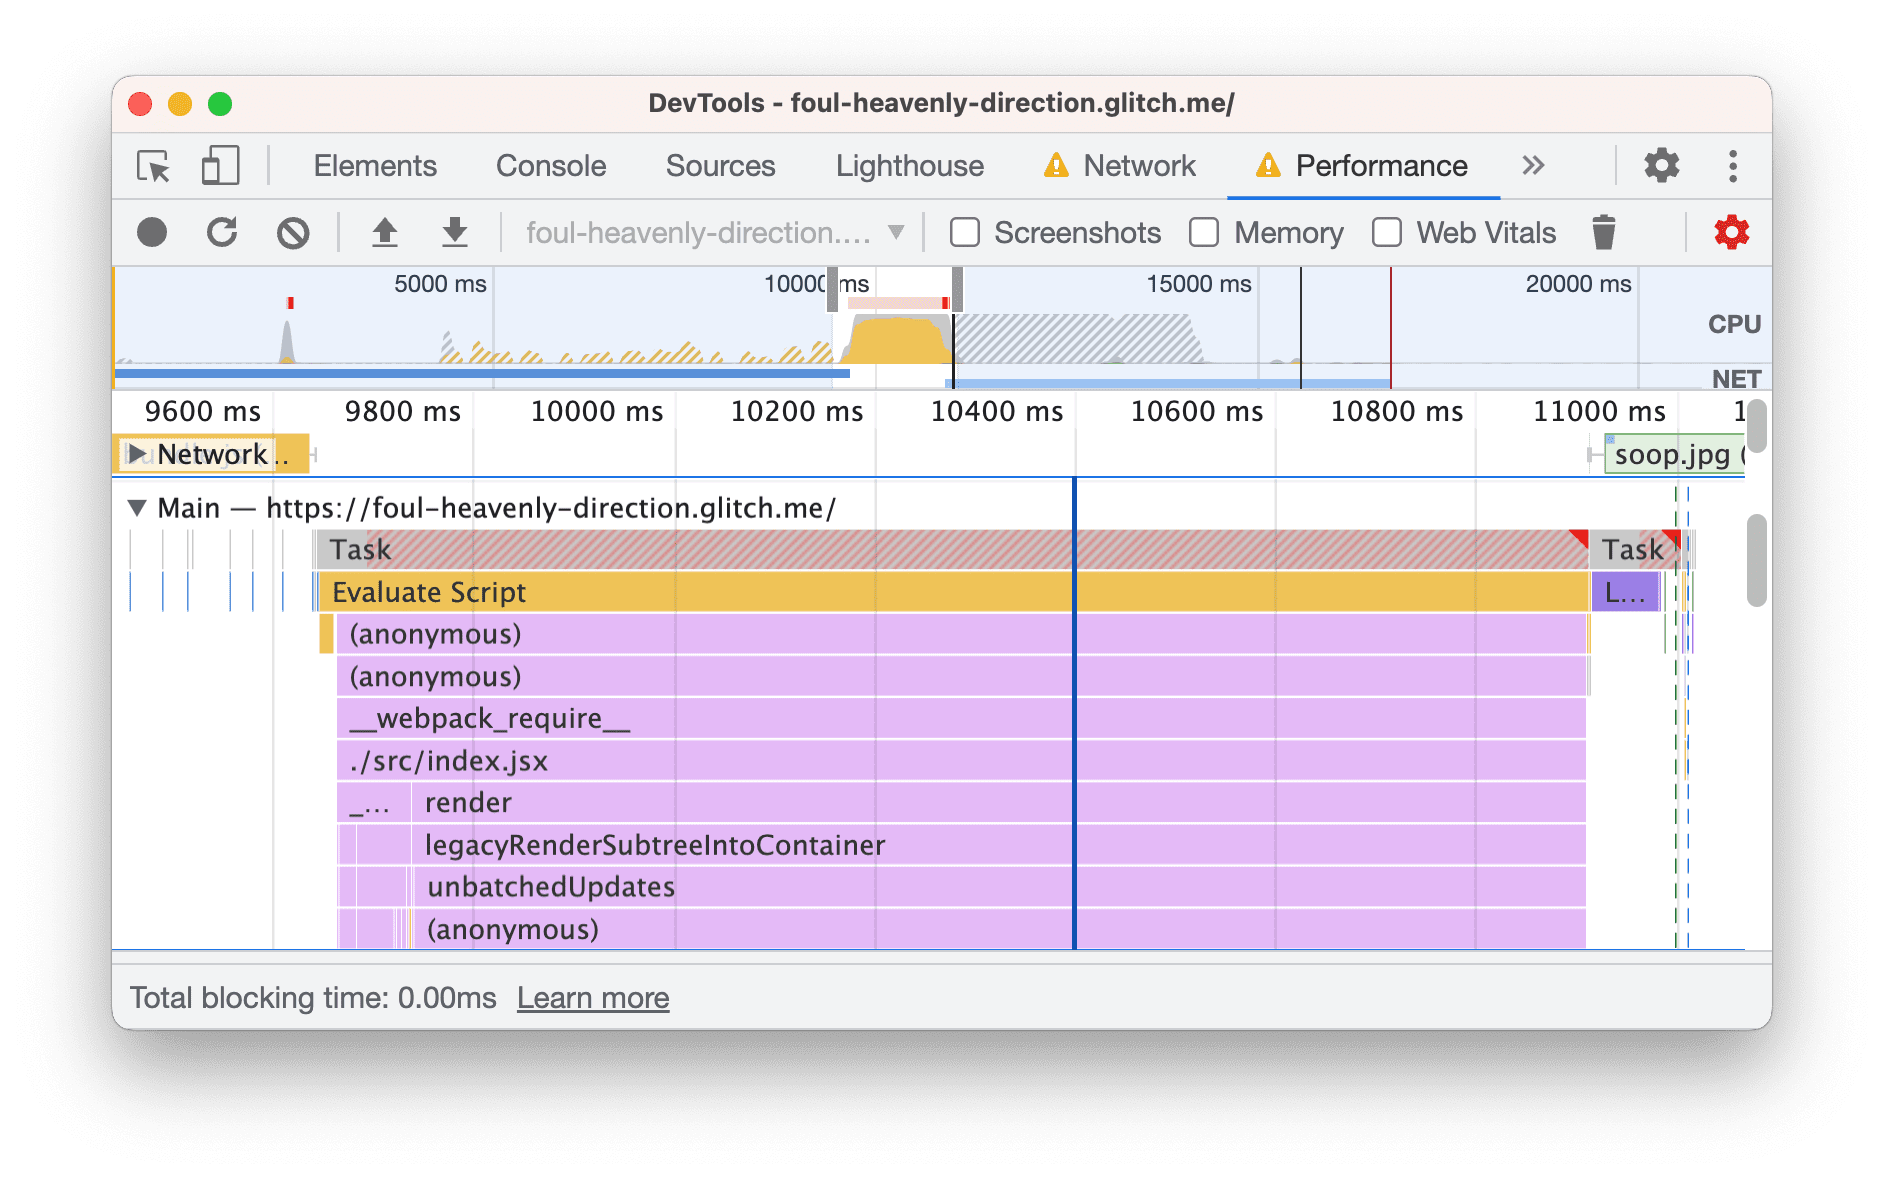The width and height of the screenshot is (1884, 1178).
Task: Click the second (anonymous) flame entry
Action: click(961, 677)
